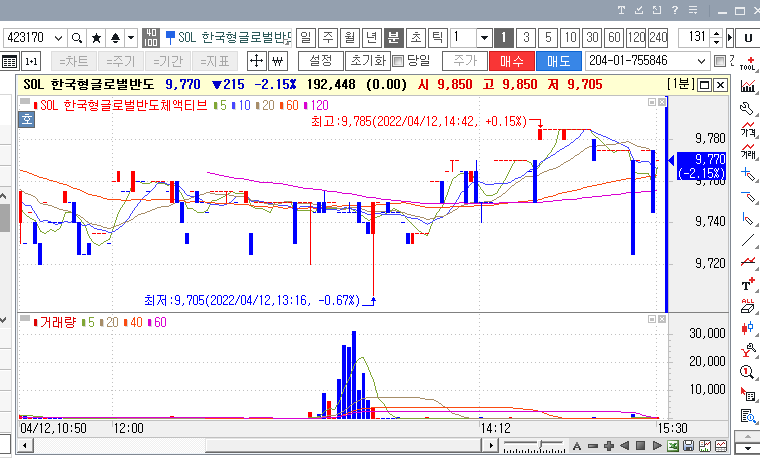Open the document search tool
The height and width of the screenshot is (459, 760).
coord(747,416)
